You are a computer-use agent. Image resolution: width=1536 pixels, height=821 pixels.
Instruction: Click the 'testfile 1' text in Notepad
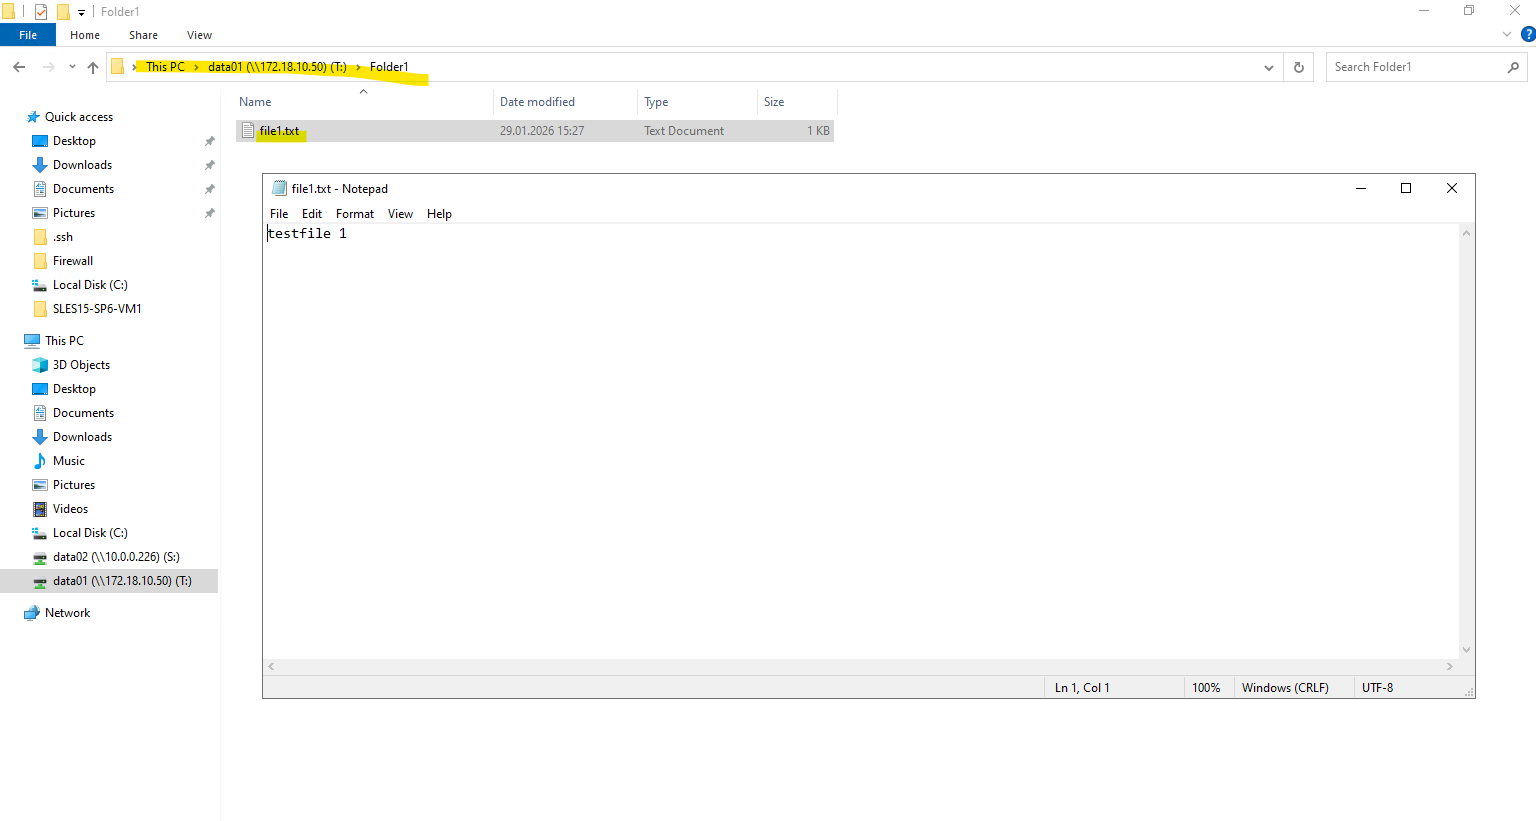[x=307, y=233]
